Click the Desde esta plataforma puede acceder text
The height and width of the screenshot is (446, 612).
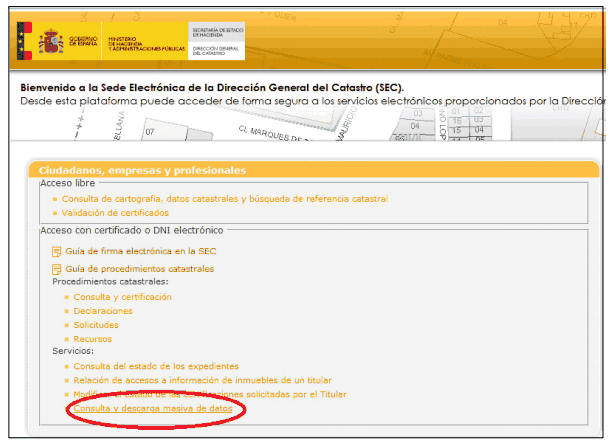point(312,101)
